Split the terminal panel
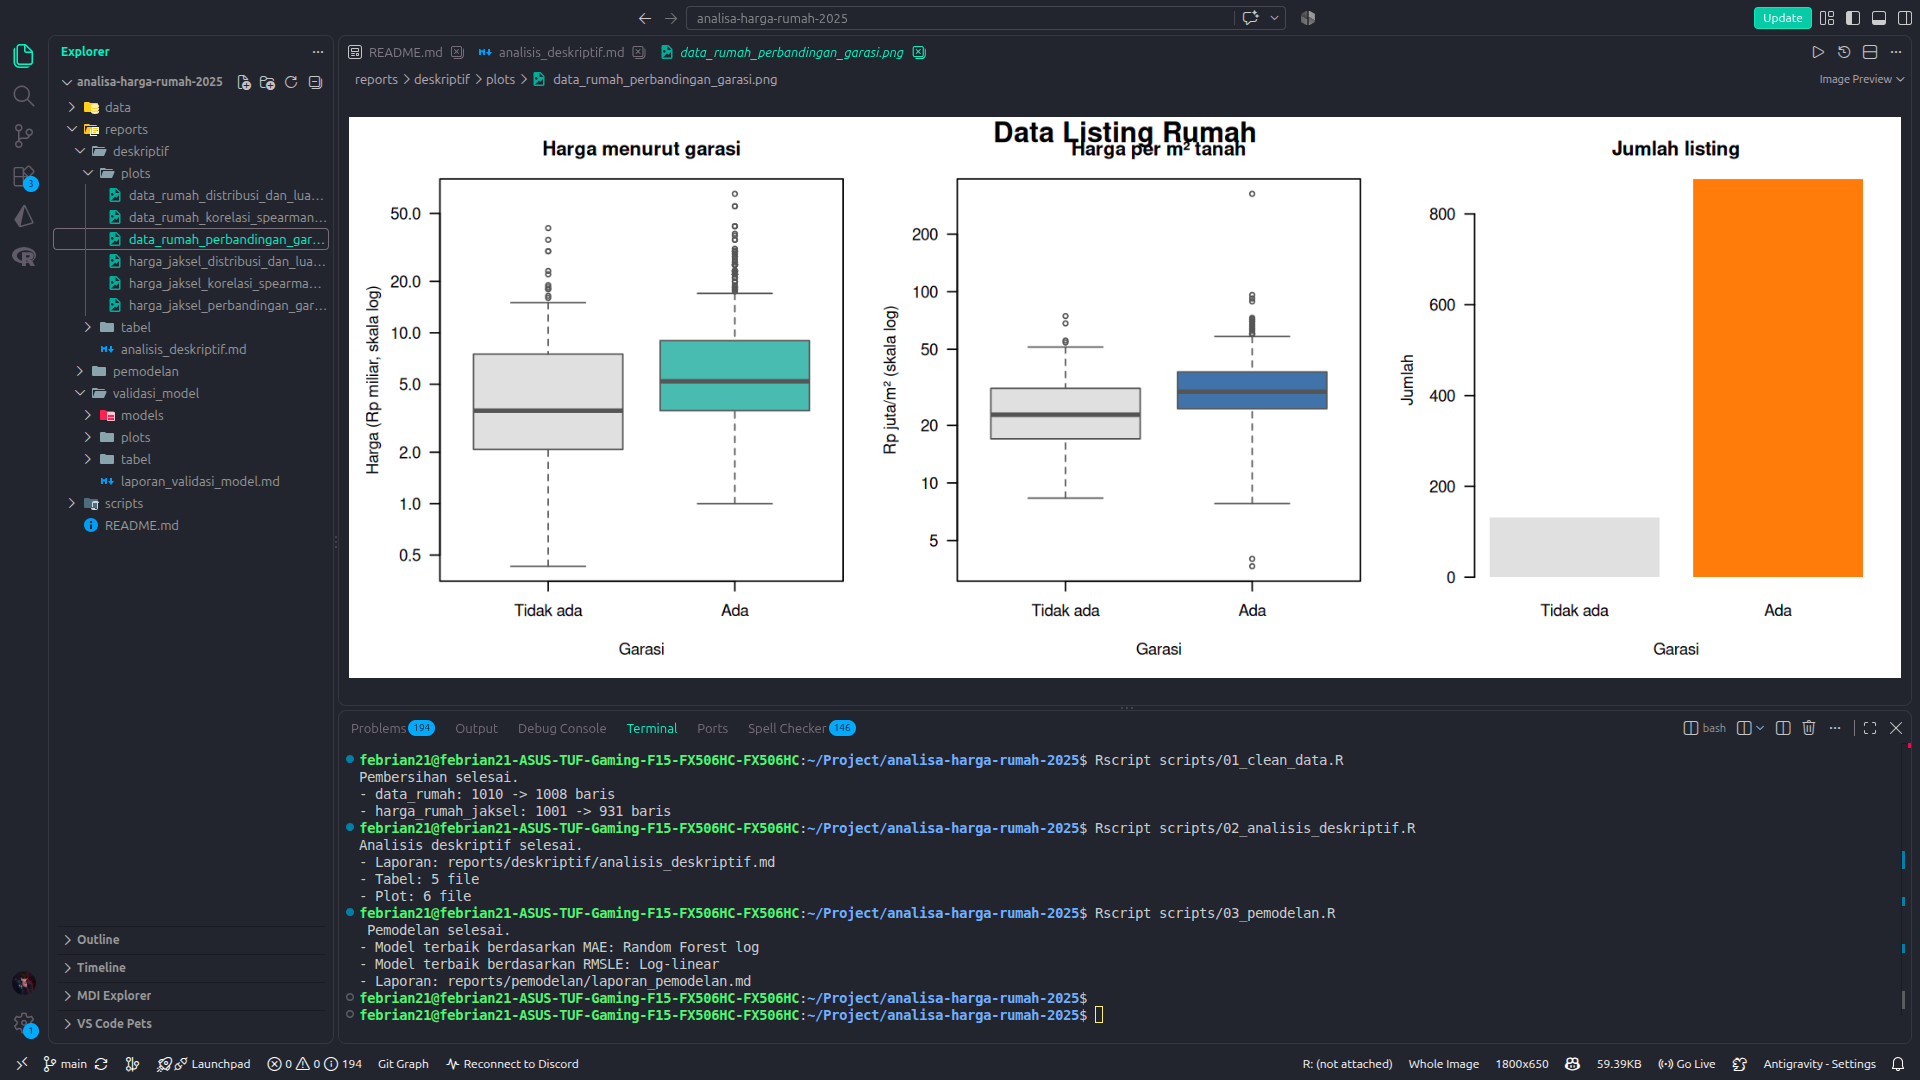The width and height of the screenshot is (1920, 1080). (1783, 728)
